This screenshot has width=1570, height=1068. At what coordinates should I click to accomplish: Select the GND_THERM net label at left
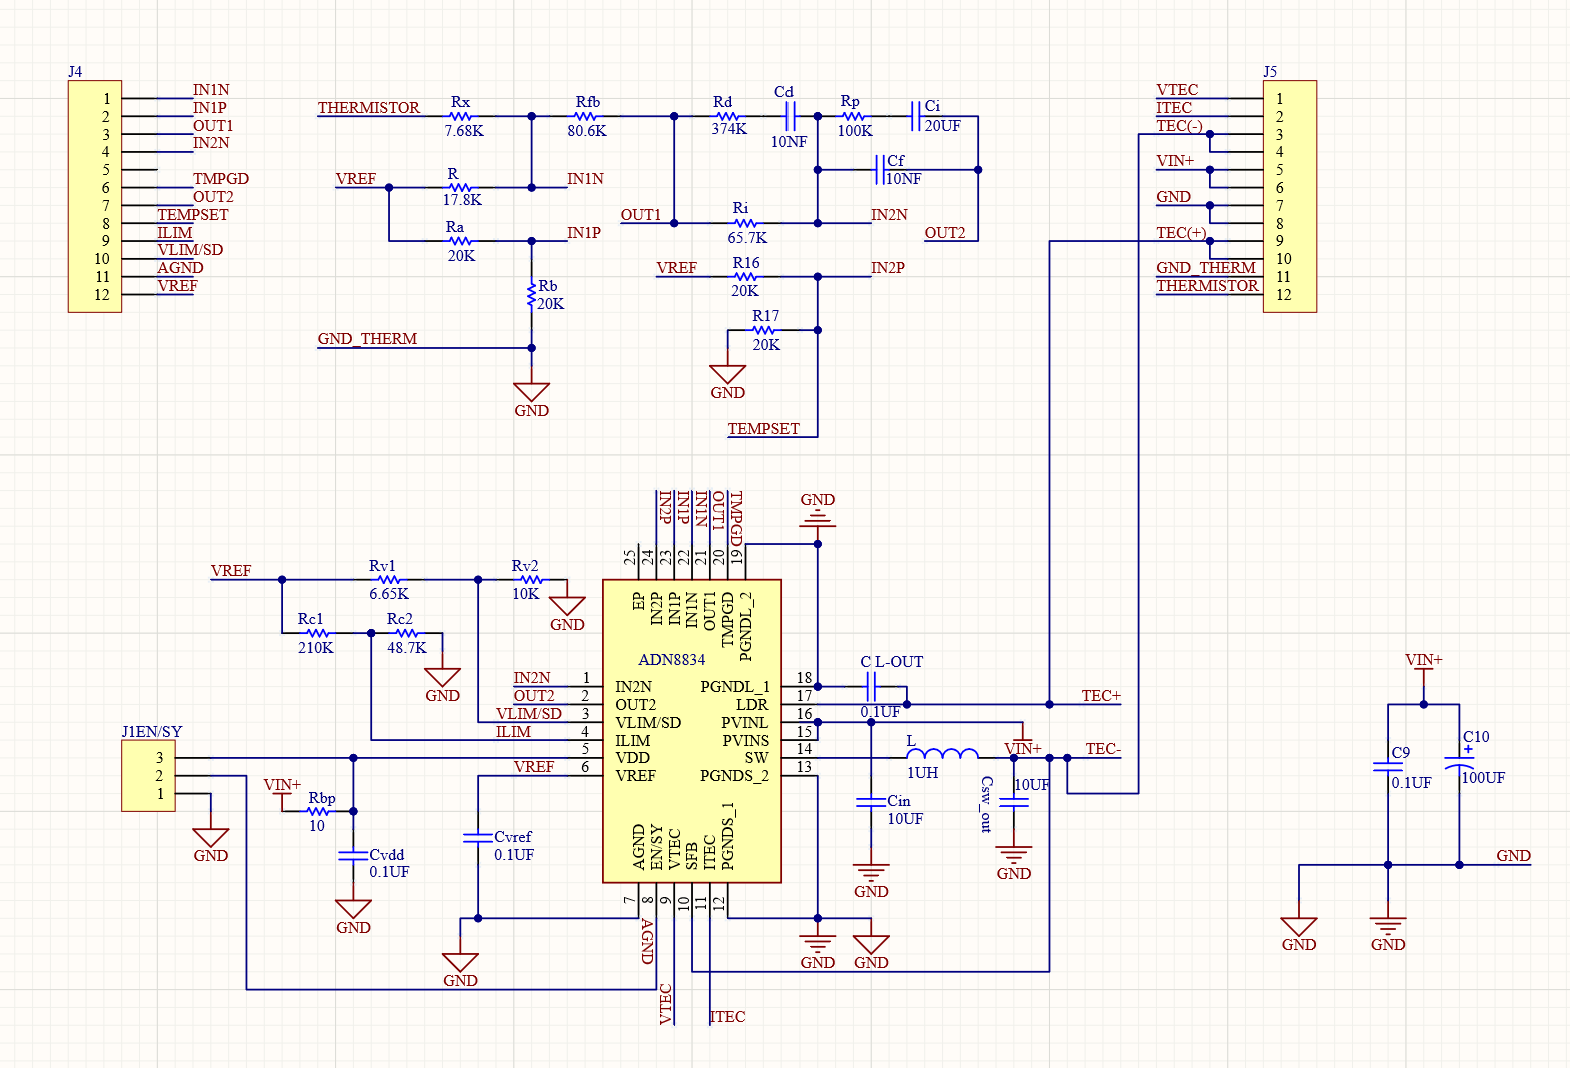tap(367, 339)
